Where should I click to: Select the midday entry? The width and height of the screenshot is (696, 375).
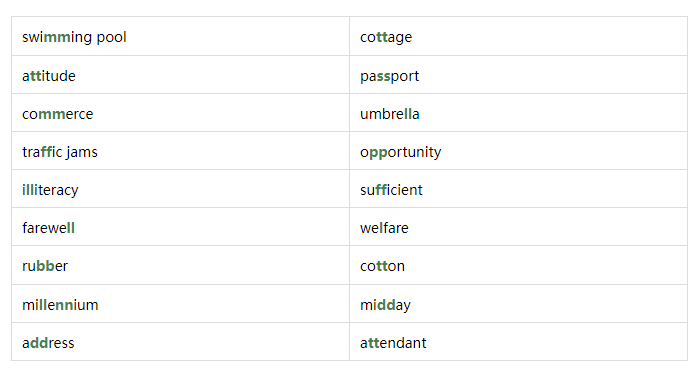pyautogui.click(x=518, y=304)
